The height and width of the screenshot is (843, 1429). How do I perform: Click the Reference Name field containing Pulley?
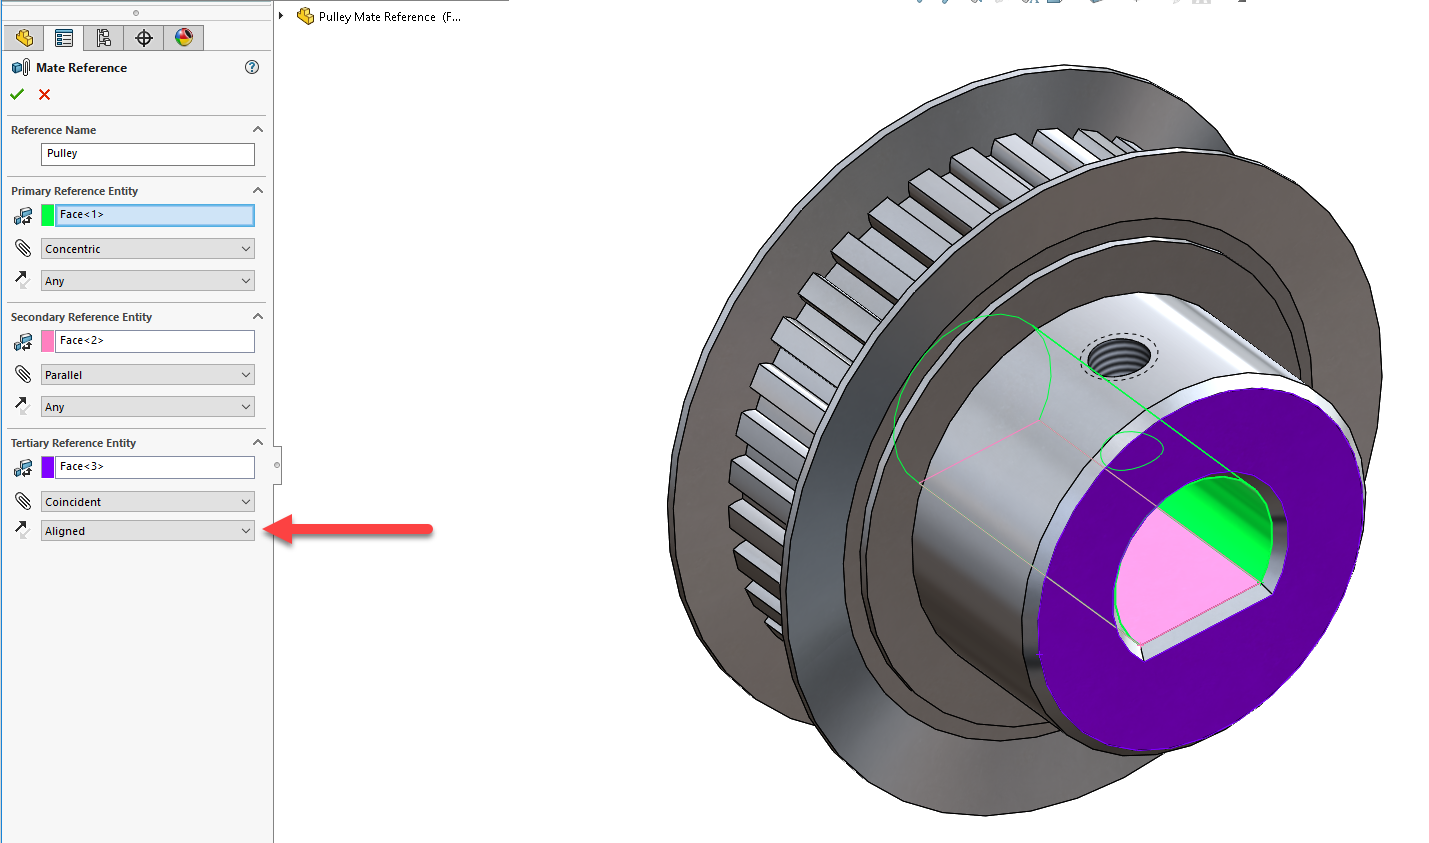coord(148,154)
